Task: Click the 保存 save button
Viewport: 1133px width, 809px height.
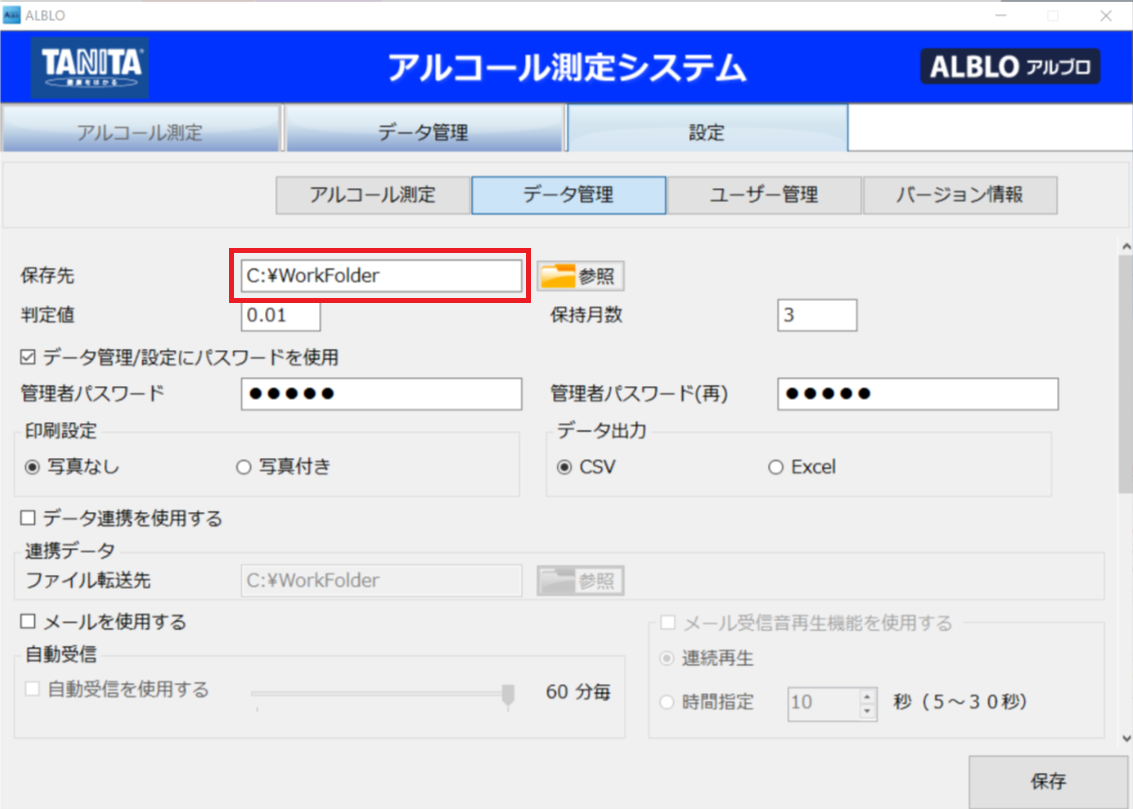Action: [x=1047, y=781]
